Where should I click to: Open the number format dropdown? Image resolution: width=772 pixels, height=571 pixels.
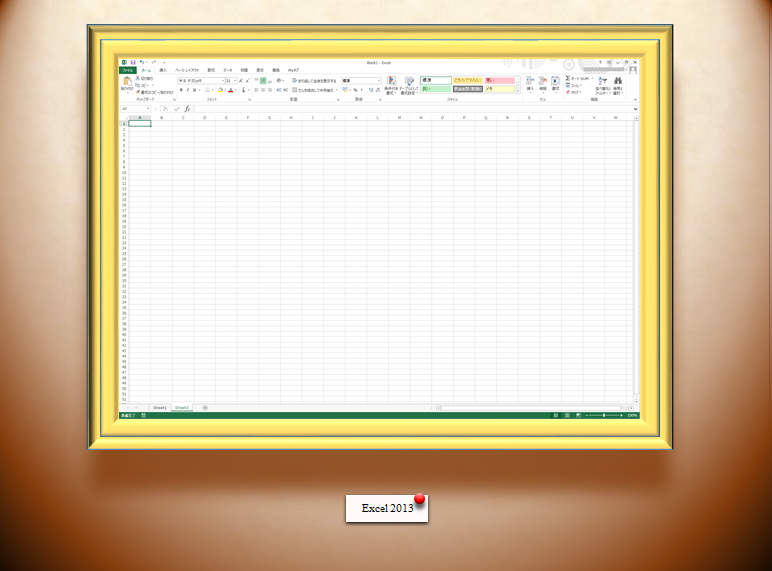click(x=379, y=81)
